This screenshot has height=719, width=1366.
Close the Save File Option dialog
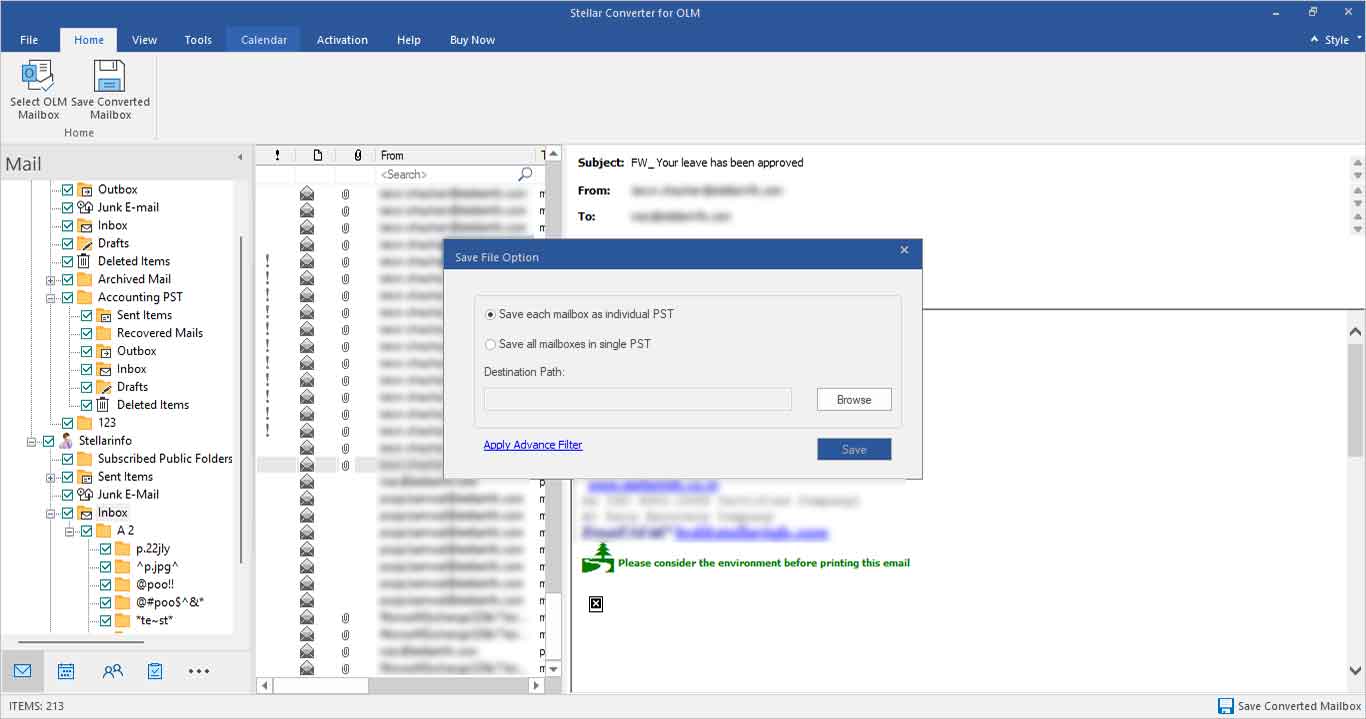coord(904,250)
